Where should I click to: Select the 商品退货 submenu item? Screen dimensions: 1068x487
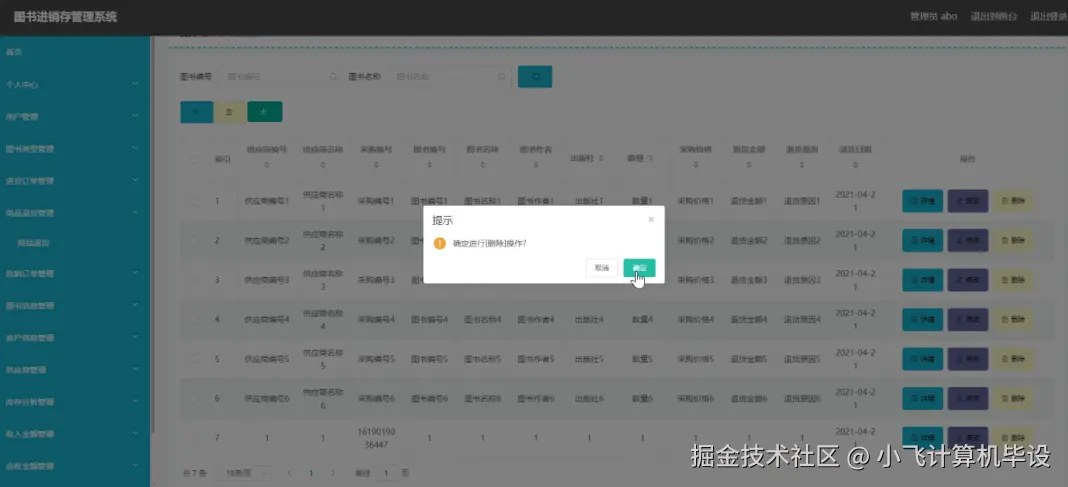pos(33,242)
